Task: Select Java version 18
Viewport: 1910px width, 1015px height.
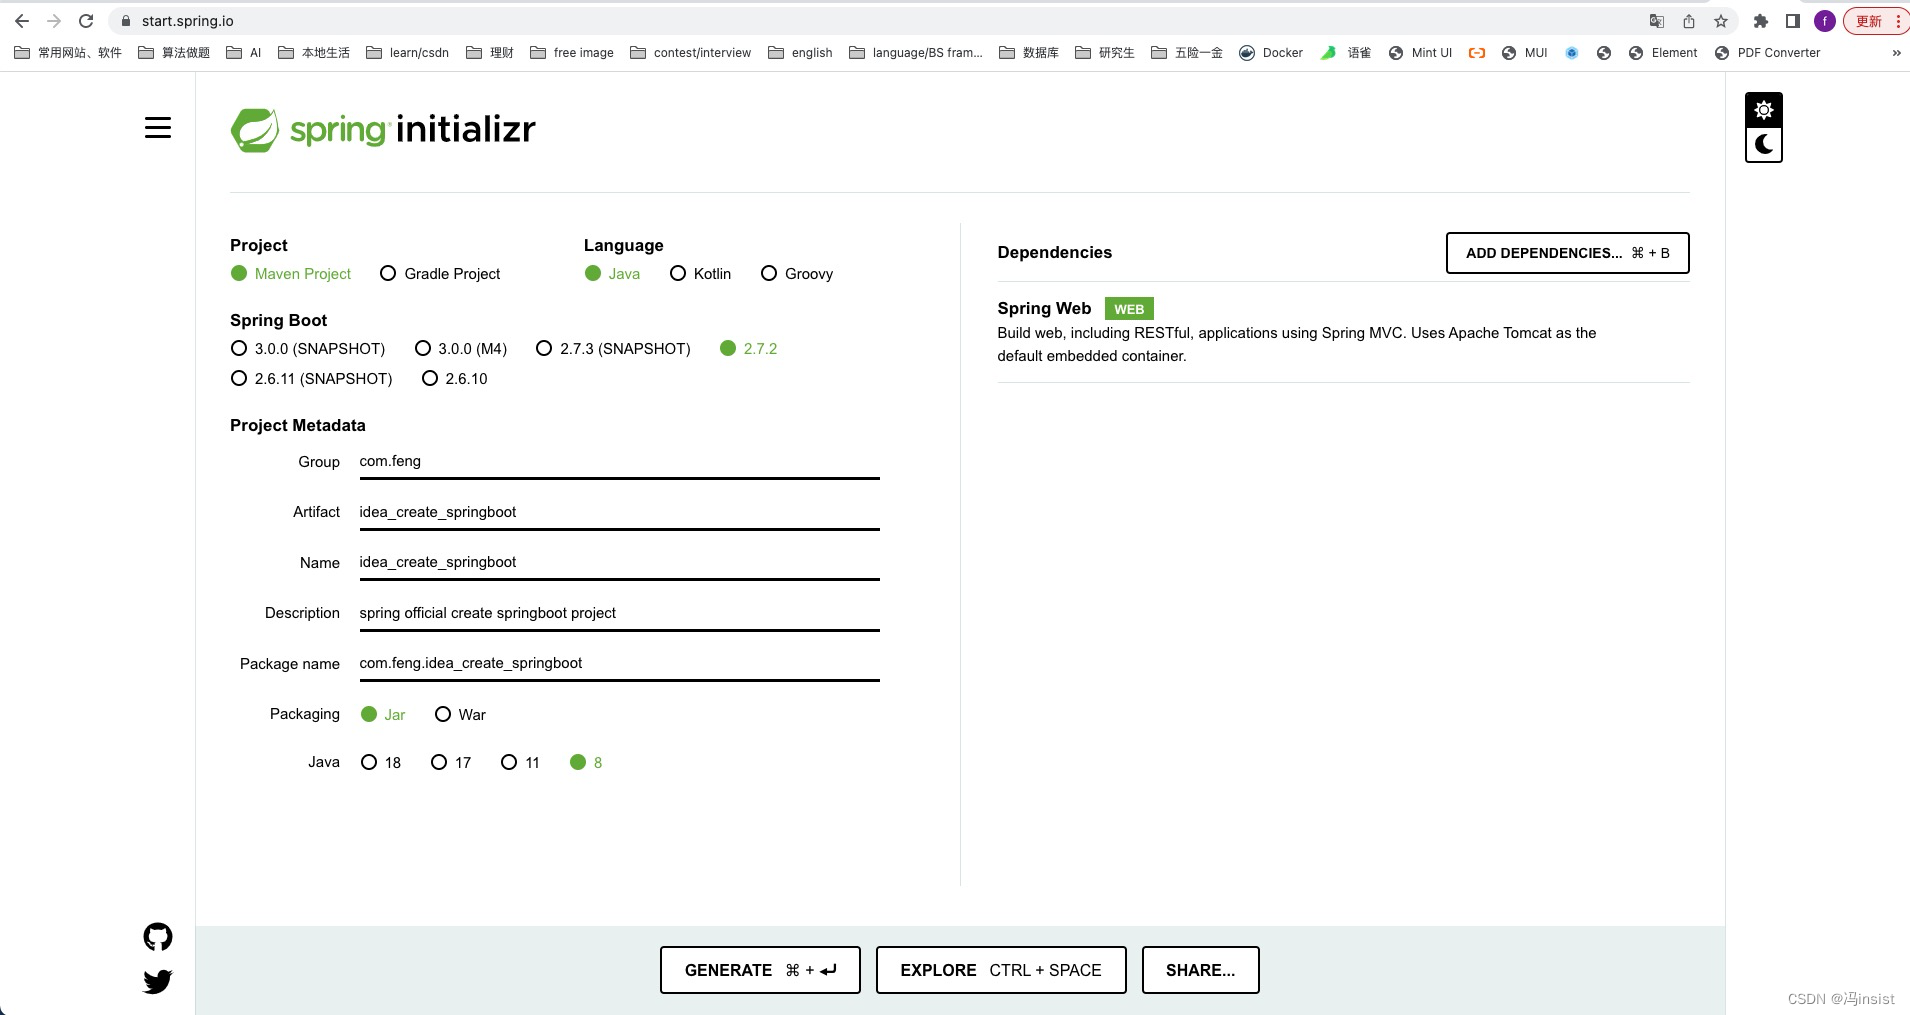Action: 381,763
